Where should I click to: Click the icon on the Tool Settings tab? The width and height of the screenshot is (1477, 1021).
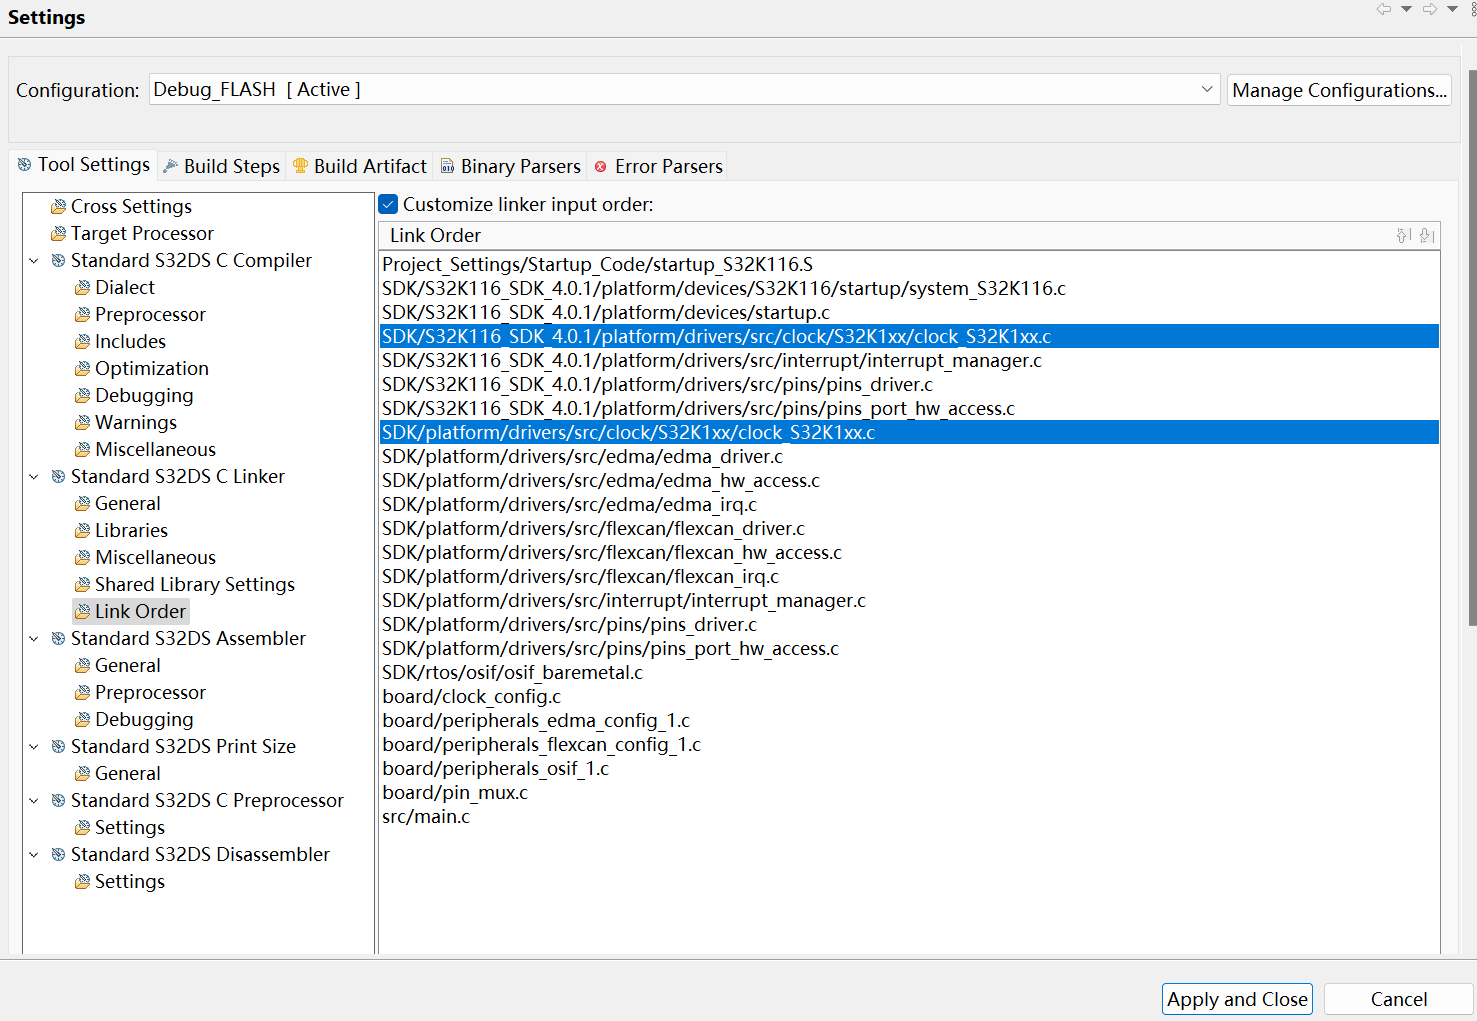(24, 164)
